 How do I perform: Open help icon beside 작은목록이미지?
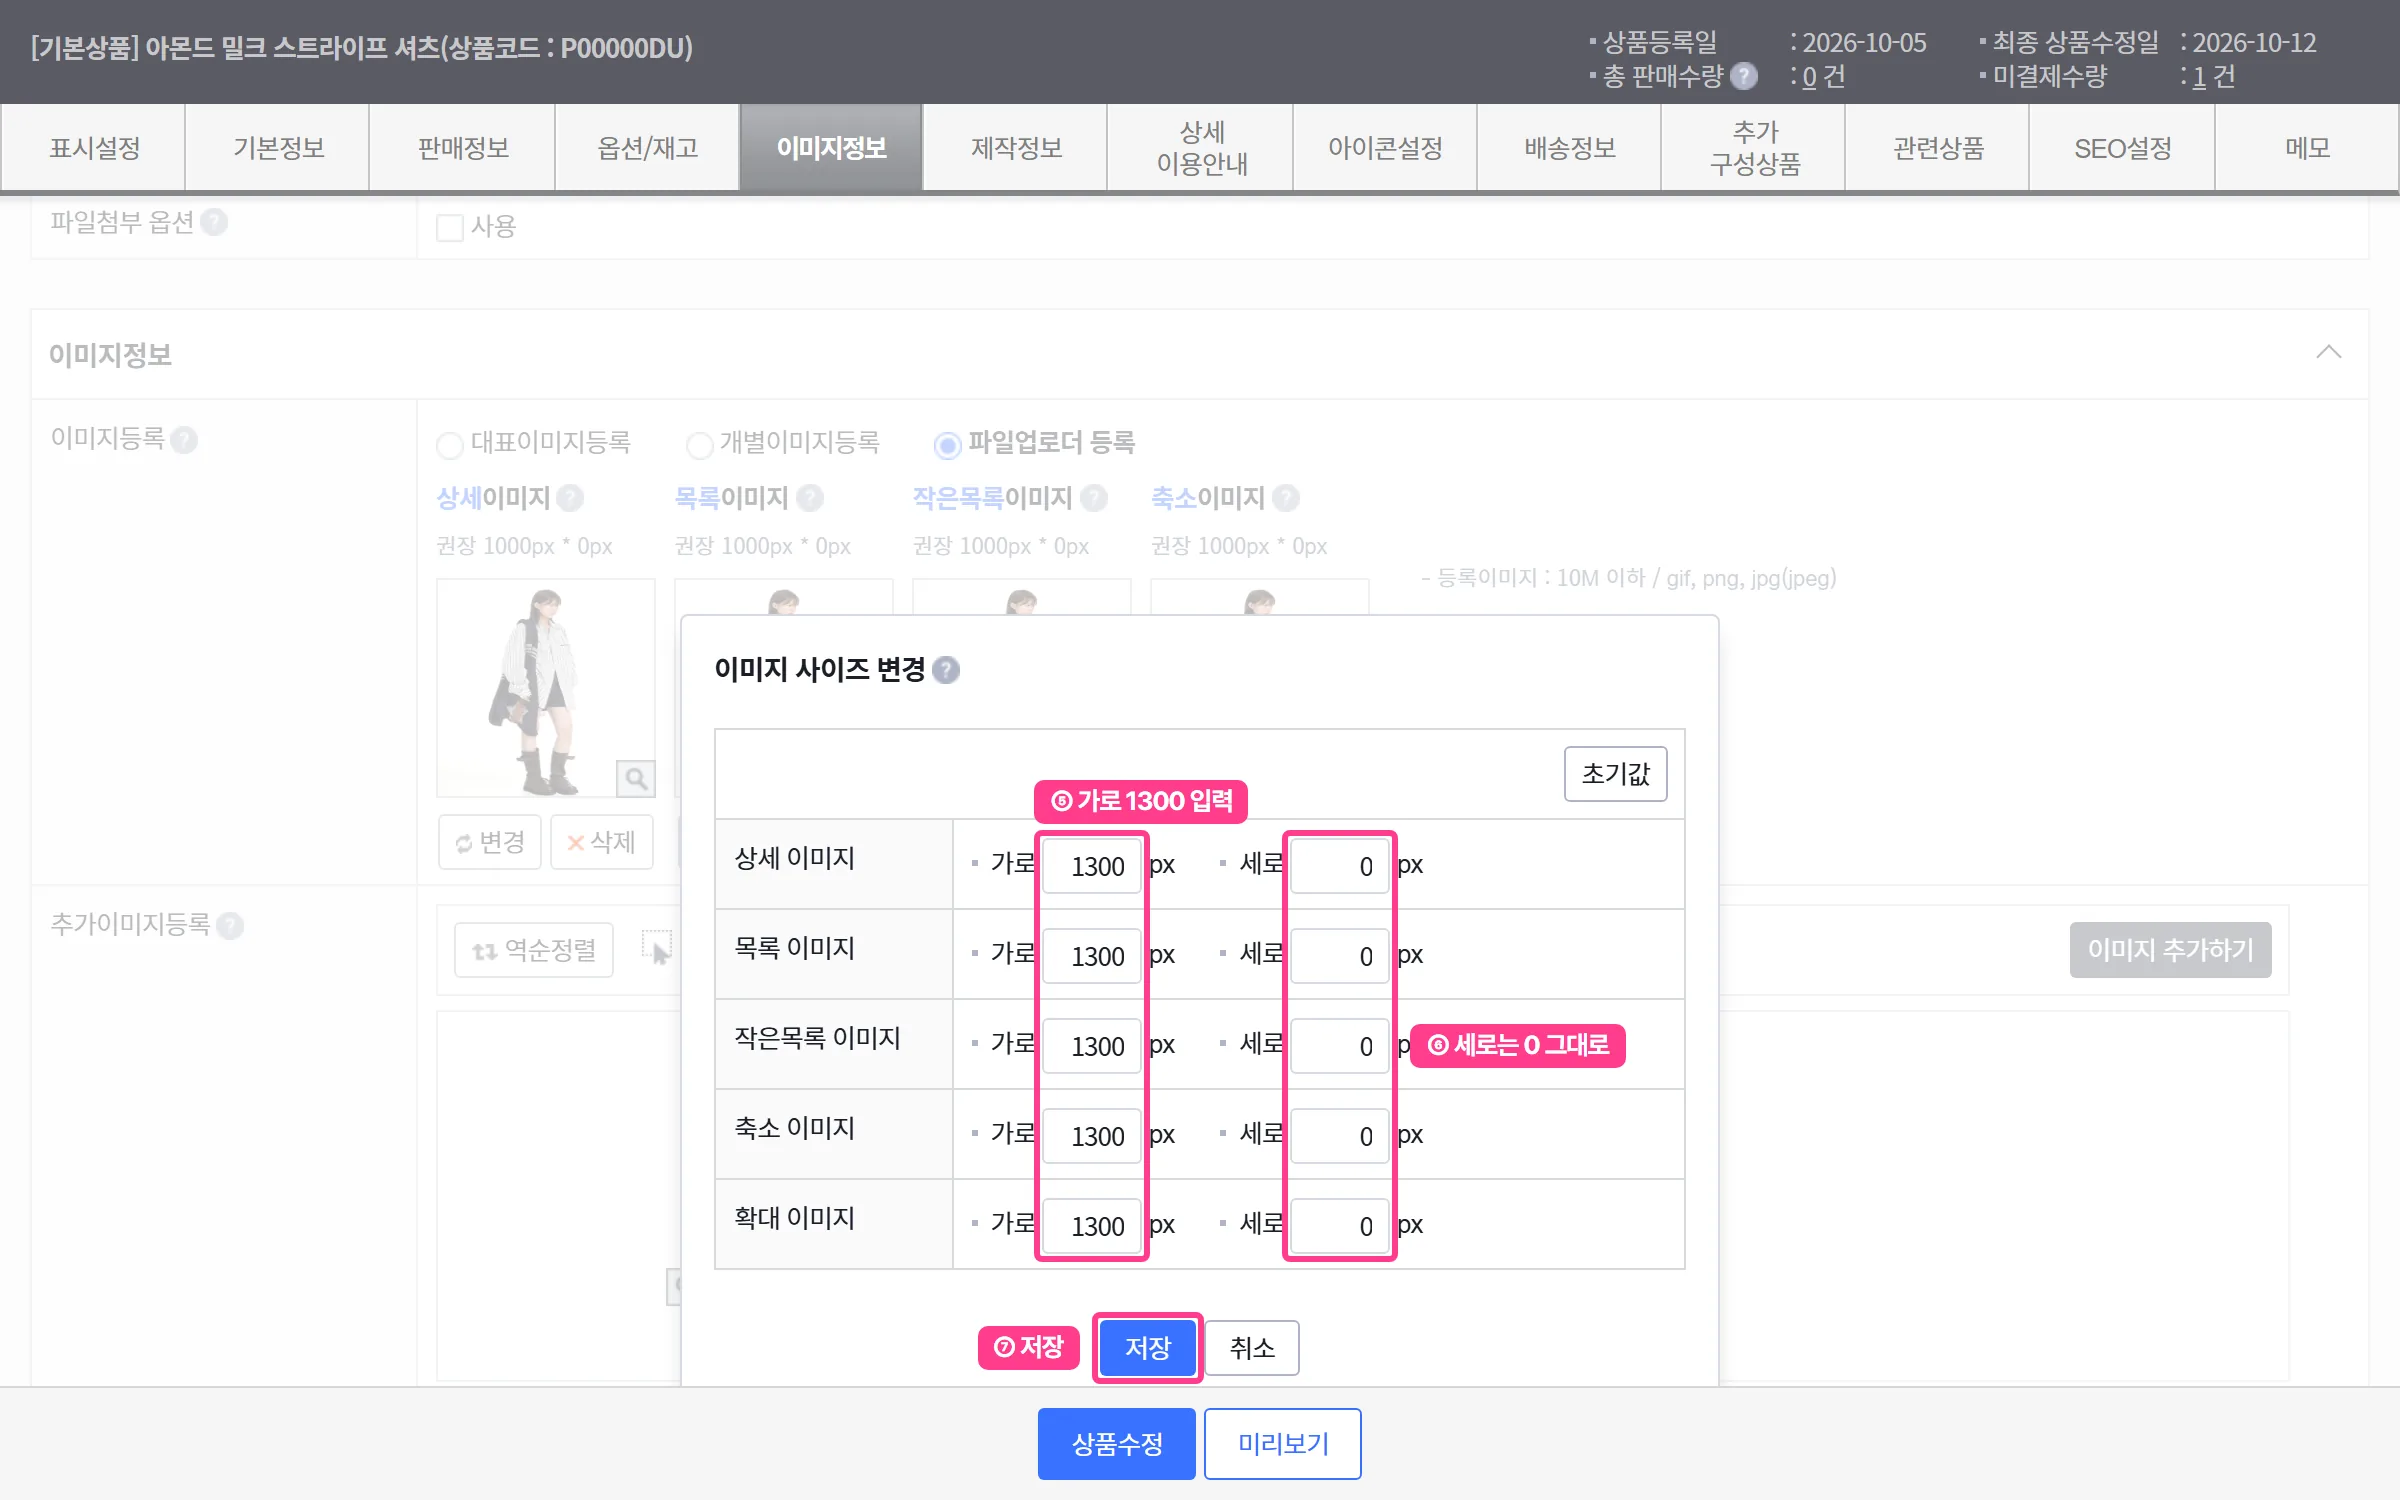[x=1094, y=497]
